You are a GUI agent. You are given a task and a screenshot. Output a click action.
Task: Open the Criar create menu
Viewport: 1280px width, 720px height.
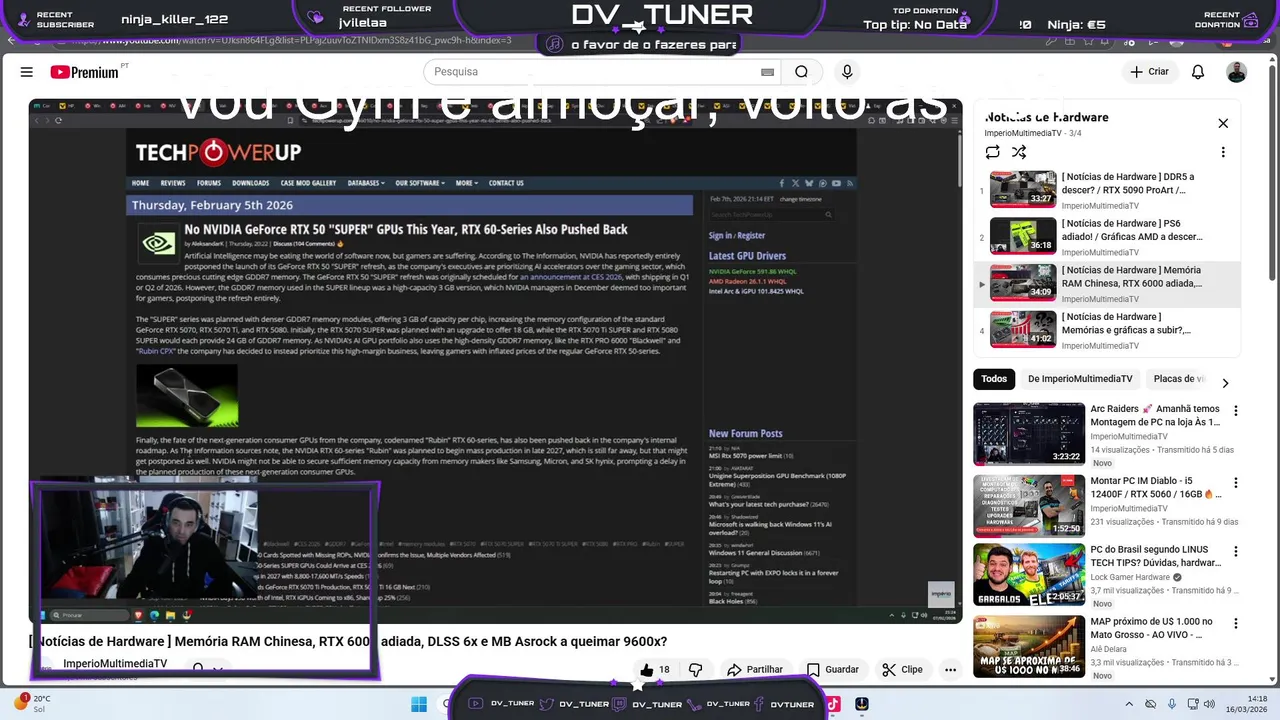click(1149, 72)
